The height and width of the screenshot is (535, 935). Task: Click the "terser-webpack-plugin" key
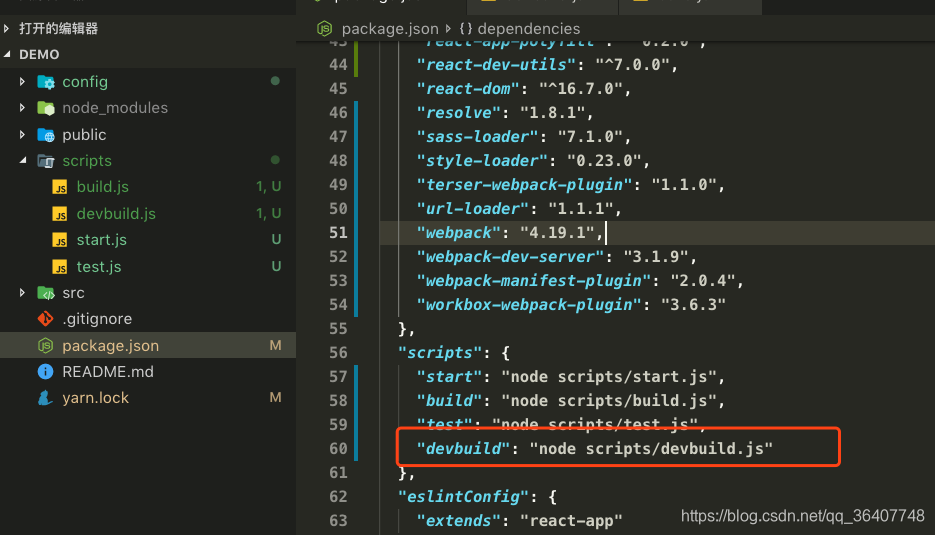(524, 184)
